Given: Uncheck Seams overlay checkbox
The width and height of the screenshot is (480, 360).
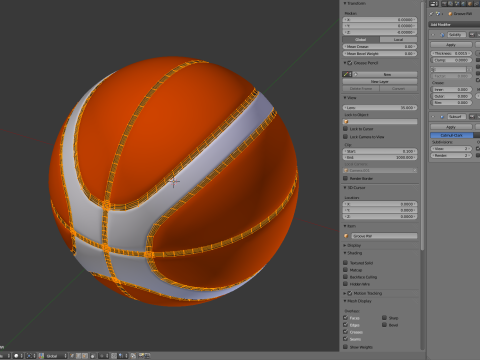Looking at the screenshot, I should [x=345, y=339].
